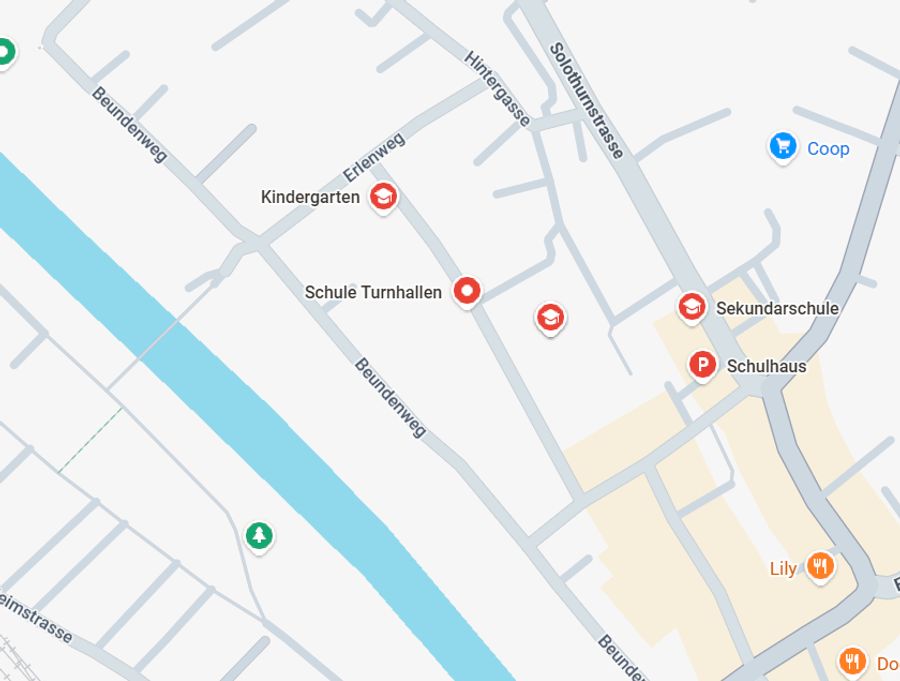The image size is (900, 681).
Task: Select the Sekundarschule text label
Action: coord(777,308)
